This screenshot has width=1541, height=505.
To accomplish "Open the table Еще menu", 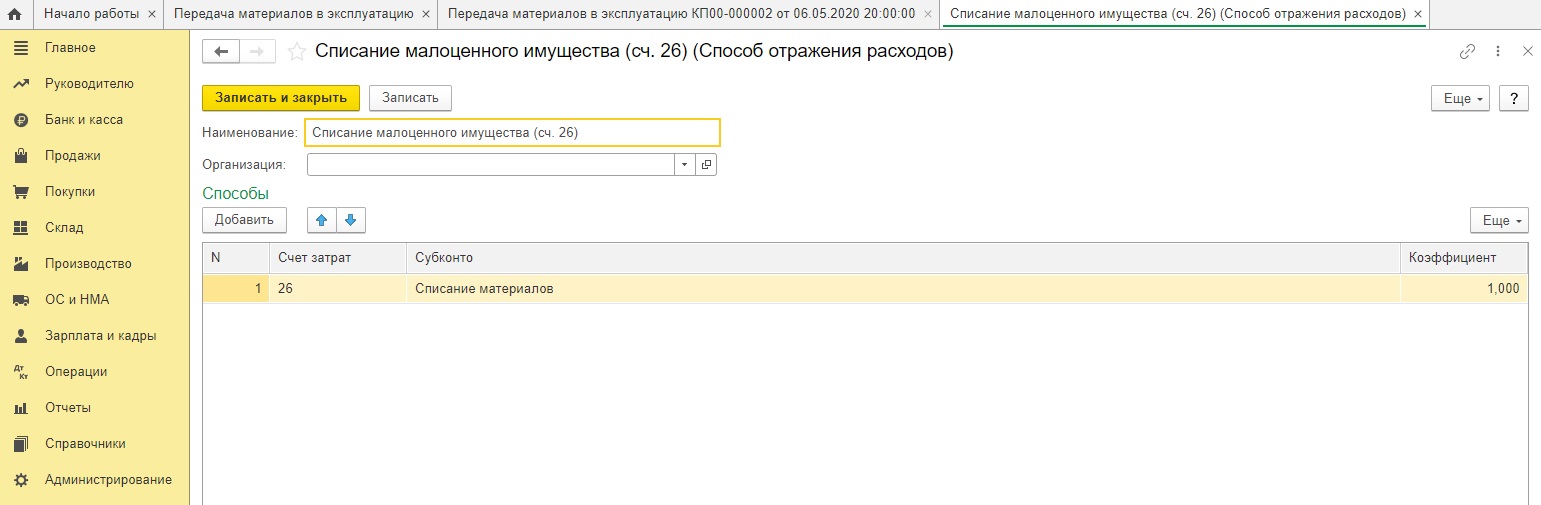I will coord(1499,220).
